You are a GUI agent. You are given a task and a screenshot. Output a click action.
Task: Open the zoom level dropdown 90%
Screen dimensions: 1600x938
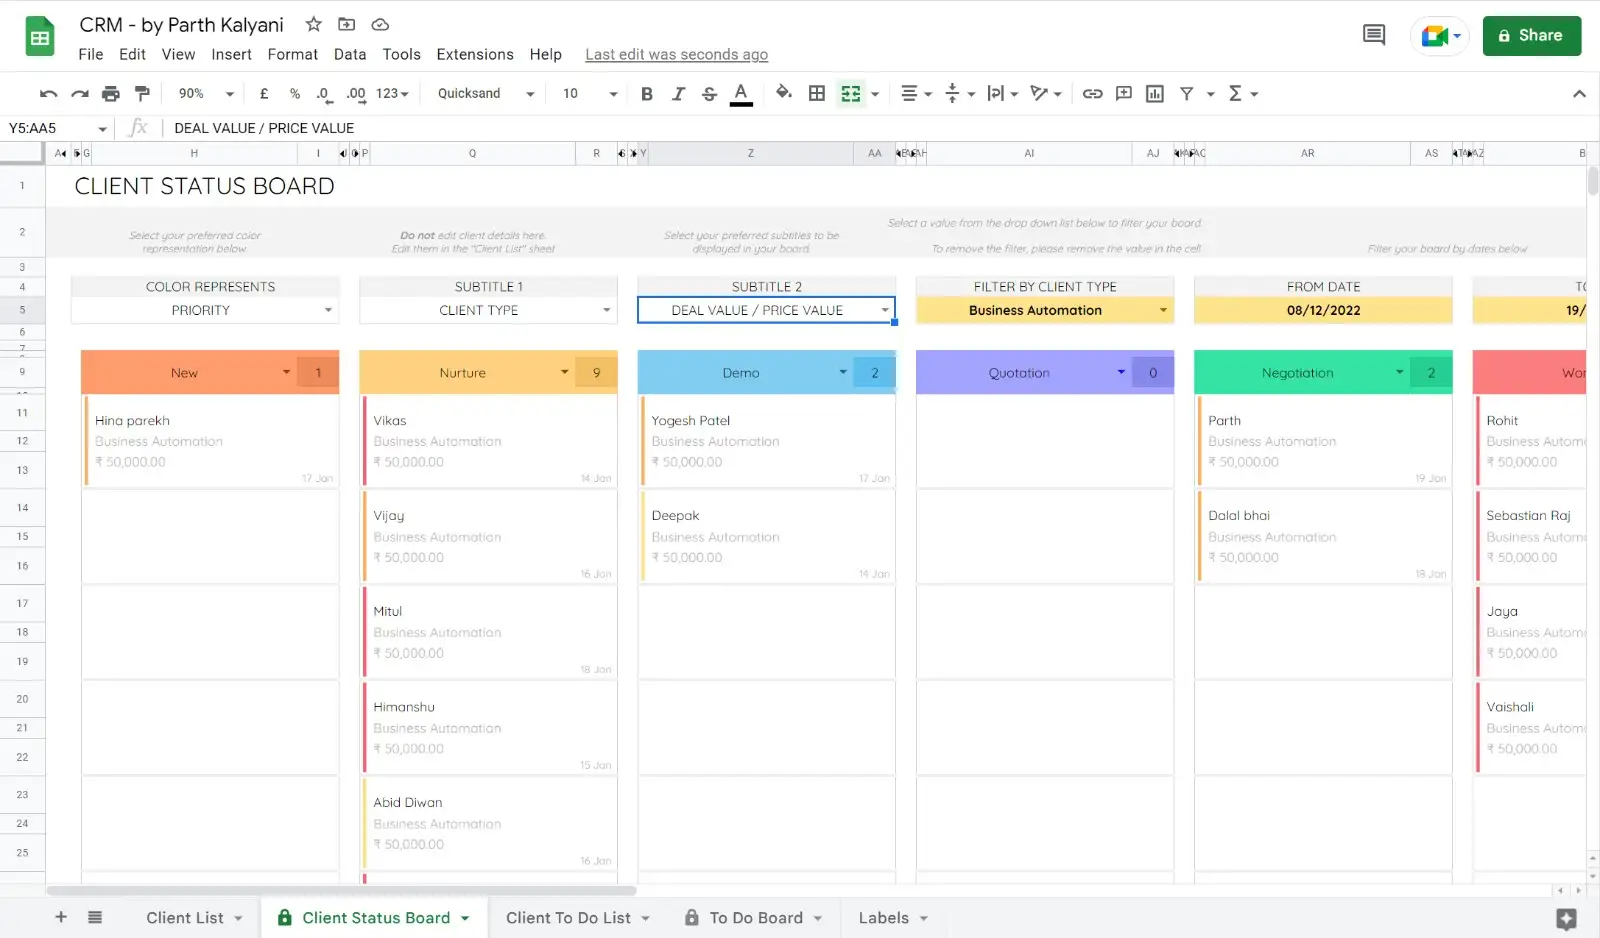(x=206, y=94)
